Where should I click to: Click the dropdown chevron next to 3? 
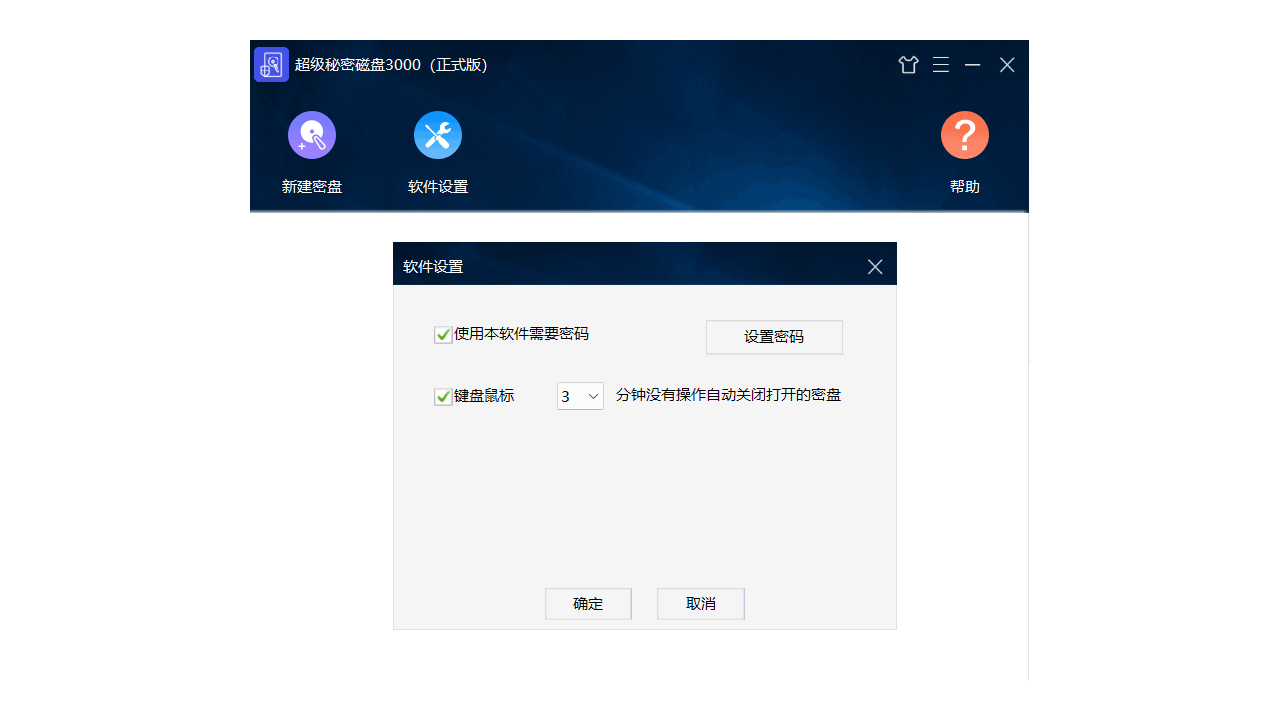[x=594, y=396]
